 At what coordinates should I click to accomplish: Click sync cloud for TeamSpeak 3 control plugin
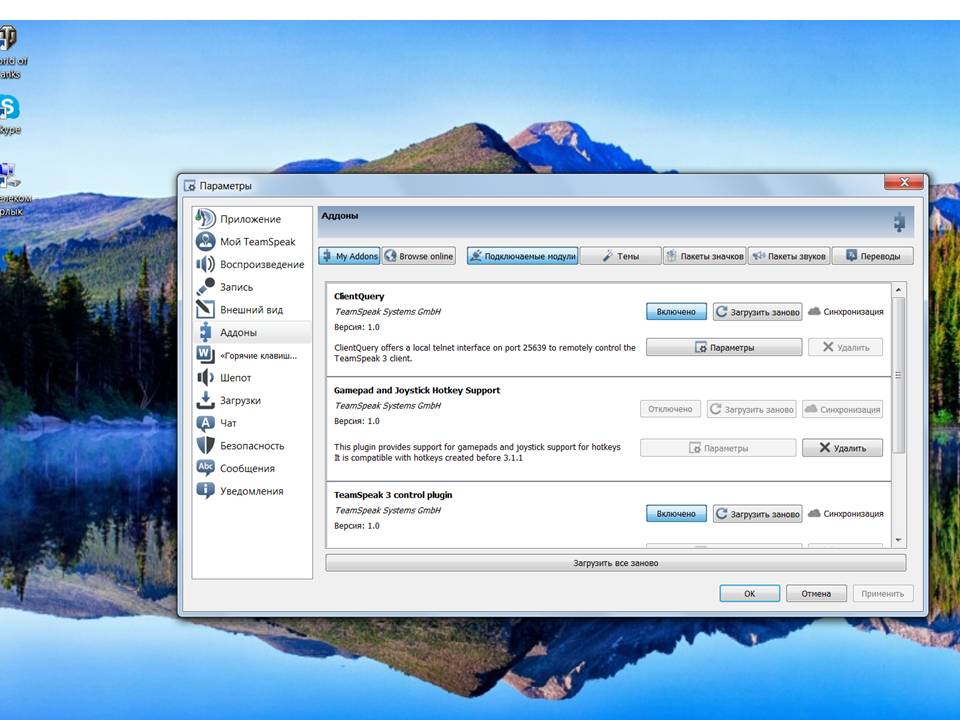tap(814, 513)
